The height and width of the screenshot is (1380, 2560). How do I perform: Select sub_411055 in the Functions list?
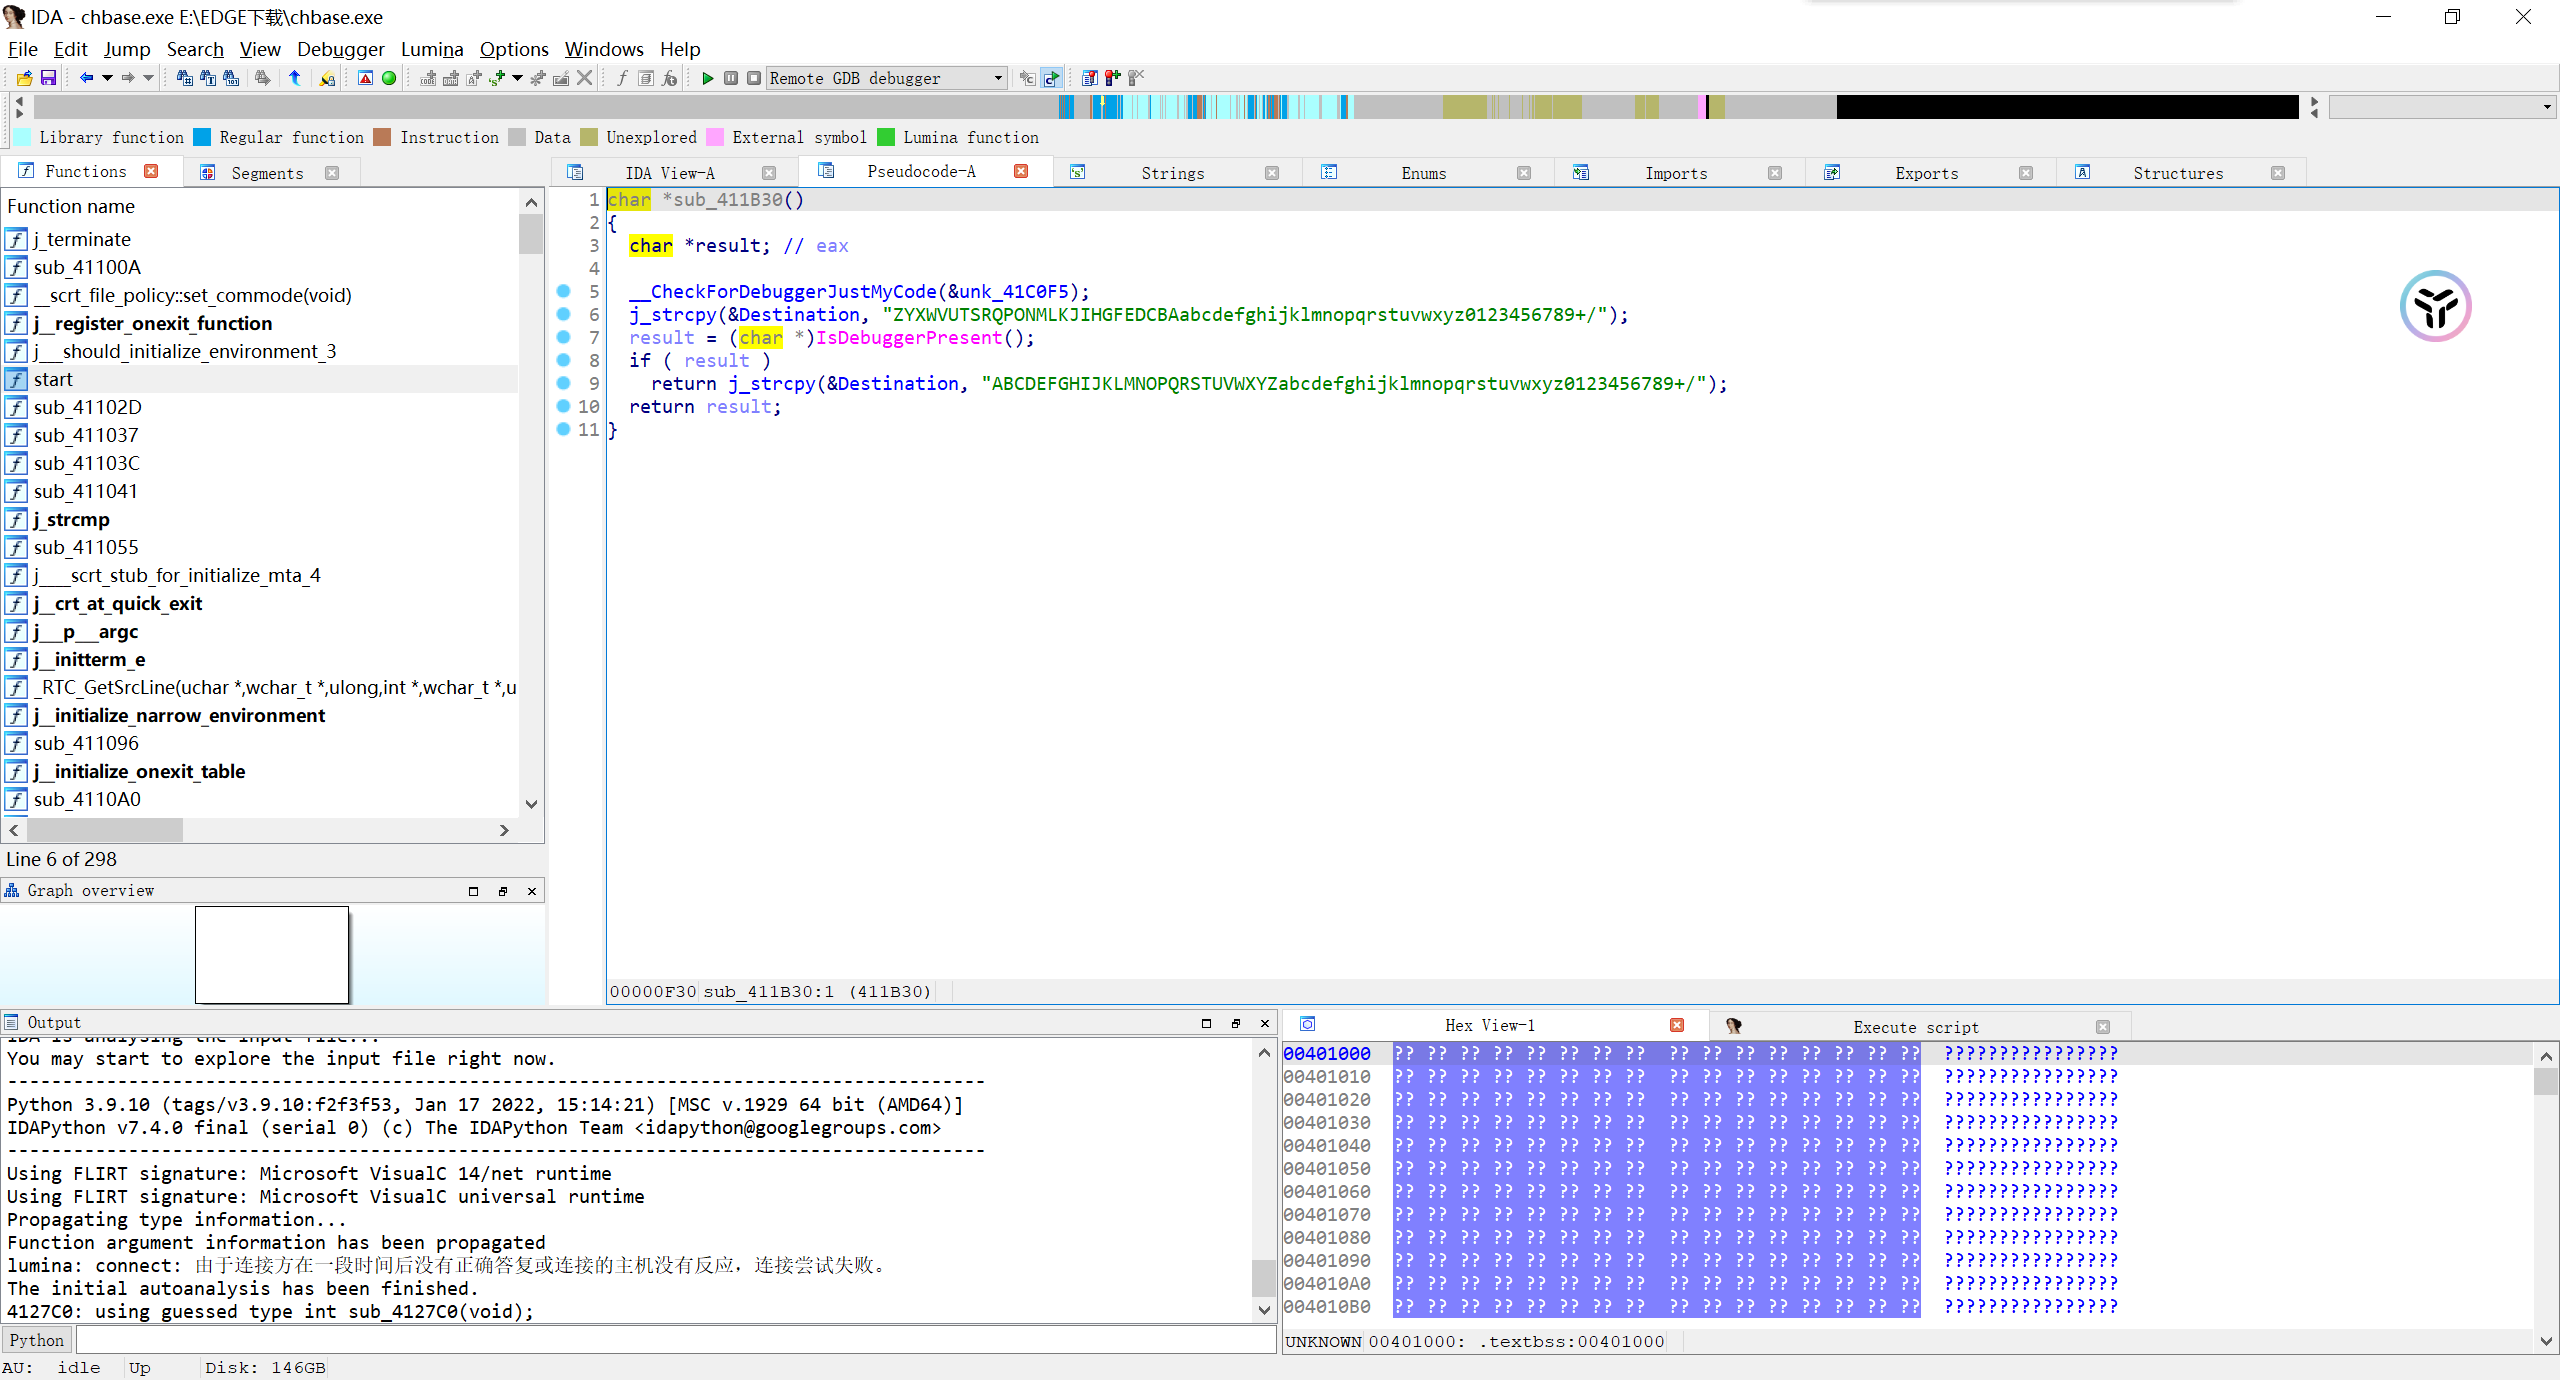click(260, 547)
